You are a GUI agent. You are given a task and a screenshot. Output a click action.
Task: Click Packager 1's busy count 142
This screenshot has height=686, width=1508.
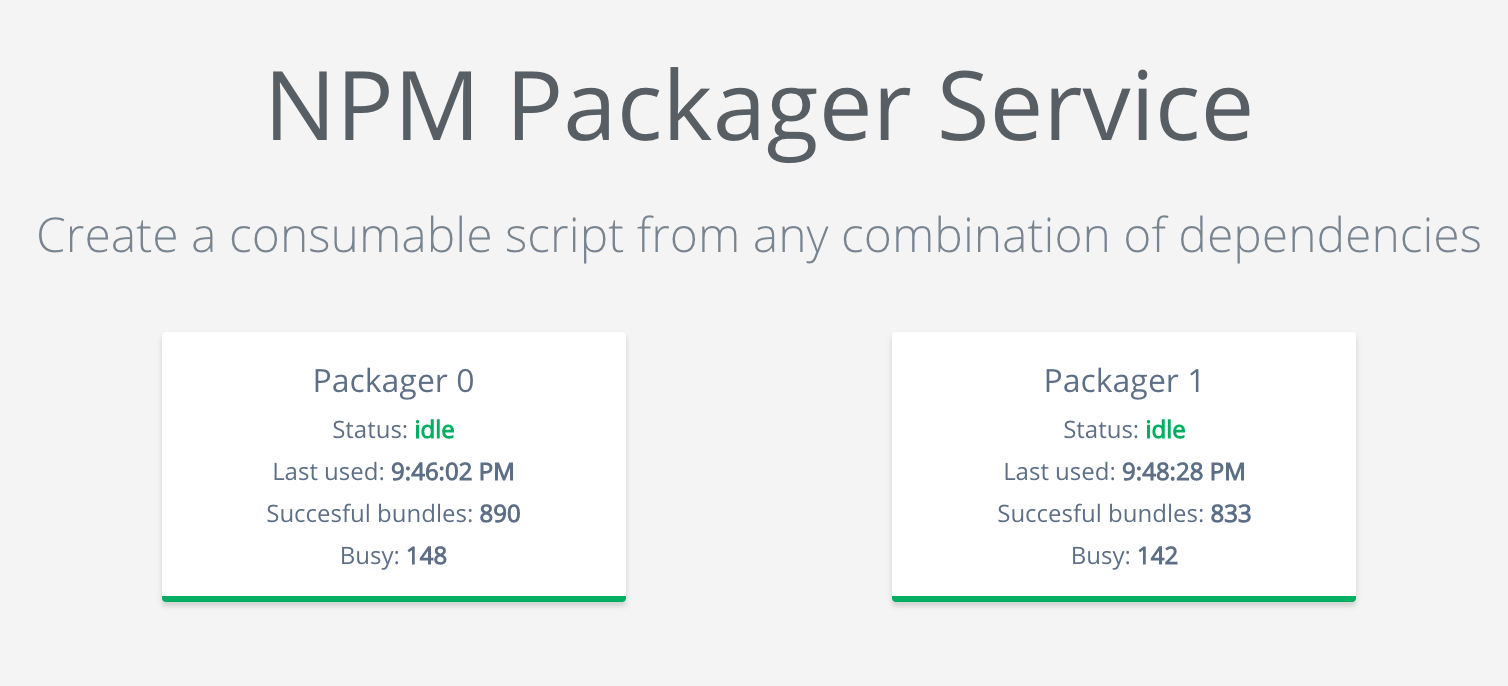[1157, 556]
